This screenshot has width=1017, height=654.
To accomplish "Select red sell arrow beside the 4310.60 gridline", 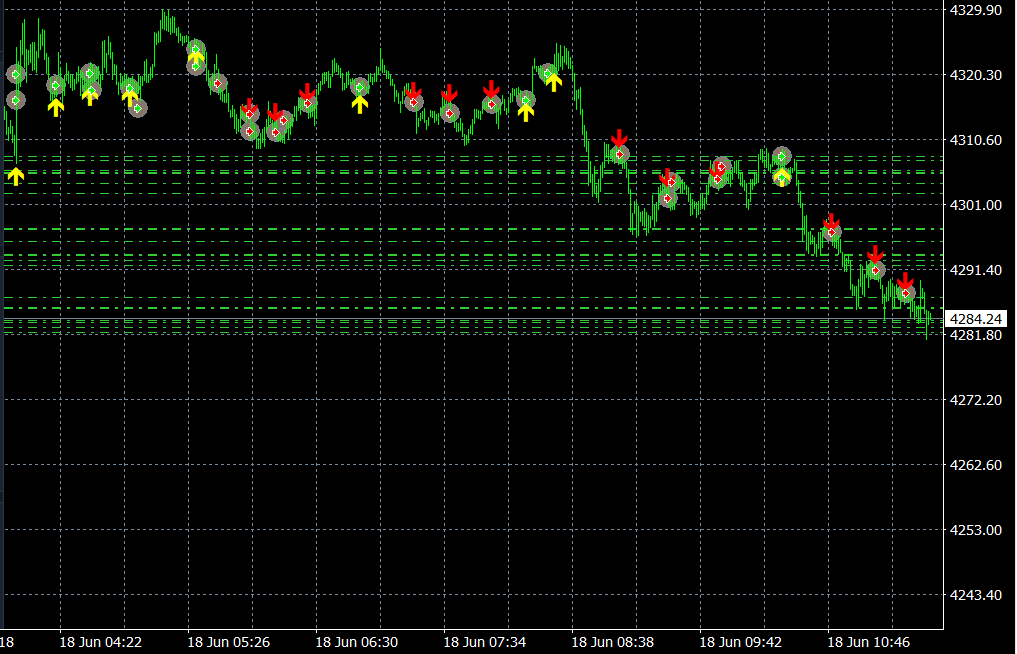I will point(619,138).
